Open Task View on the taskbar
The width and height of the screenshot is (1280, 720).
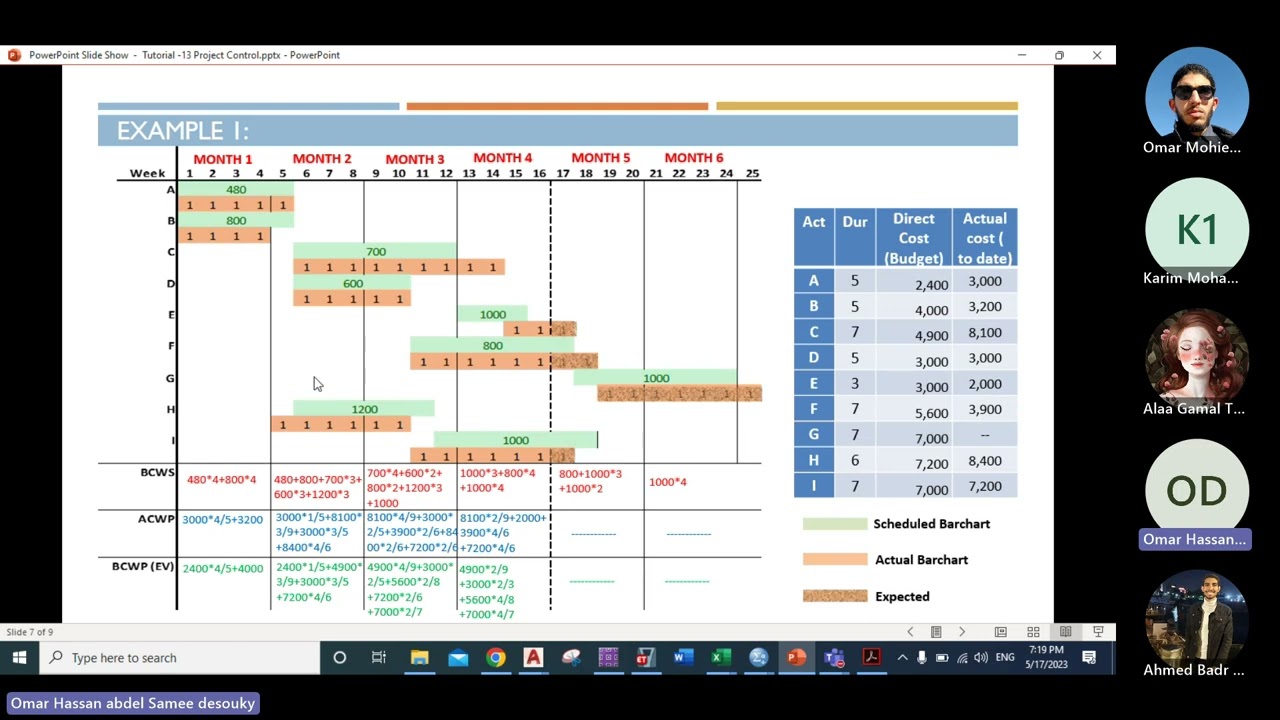pos(378,657)
